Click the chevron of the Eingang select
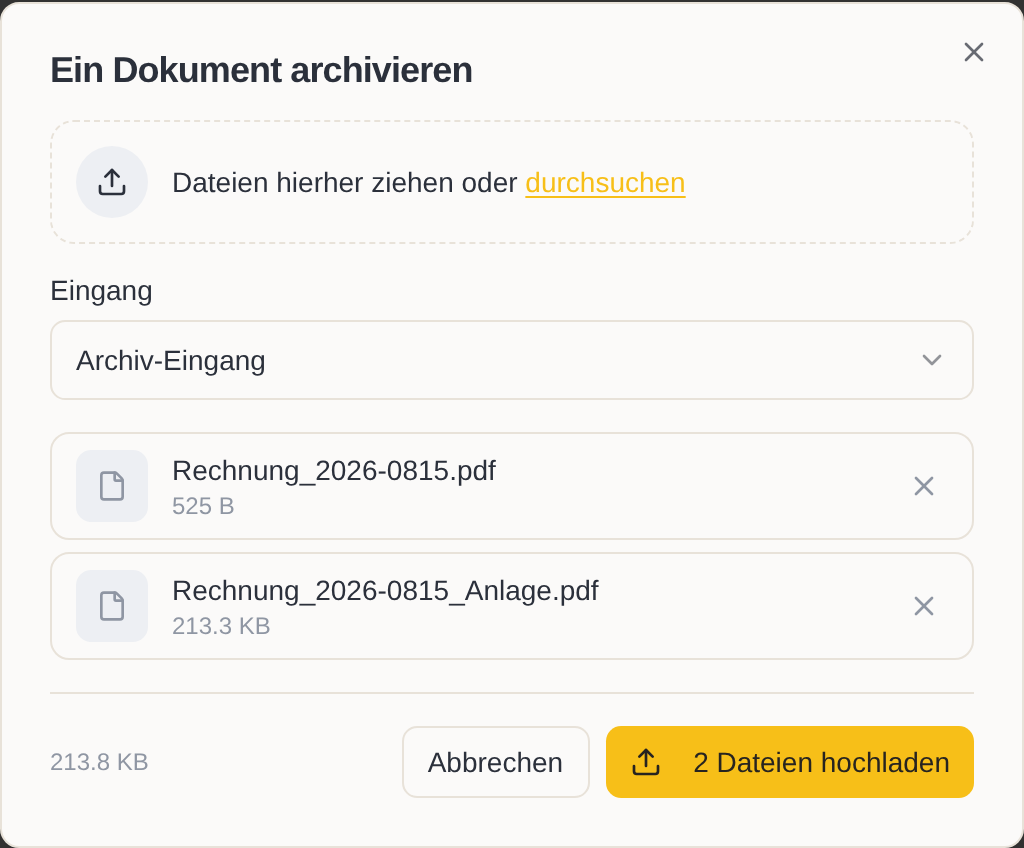Viewport: 1024px width, 848px height. click(932, 360)
